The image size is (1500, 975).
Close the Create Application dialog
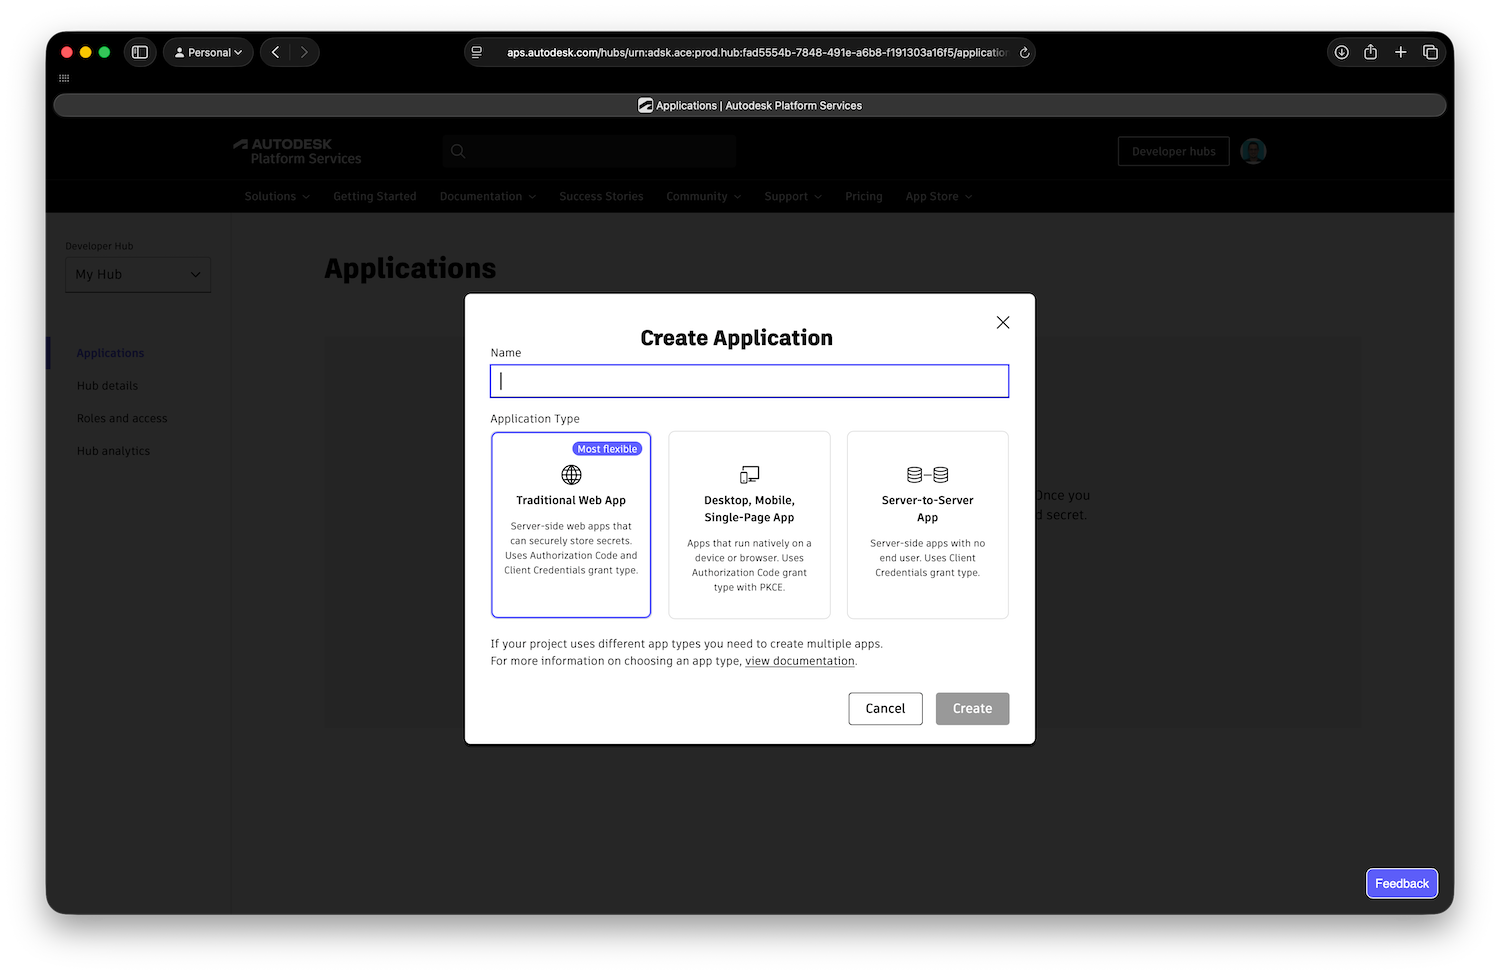click(1002, 322)
